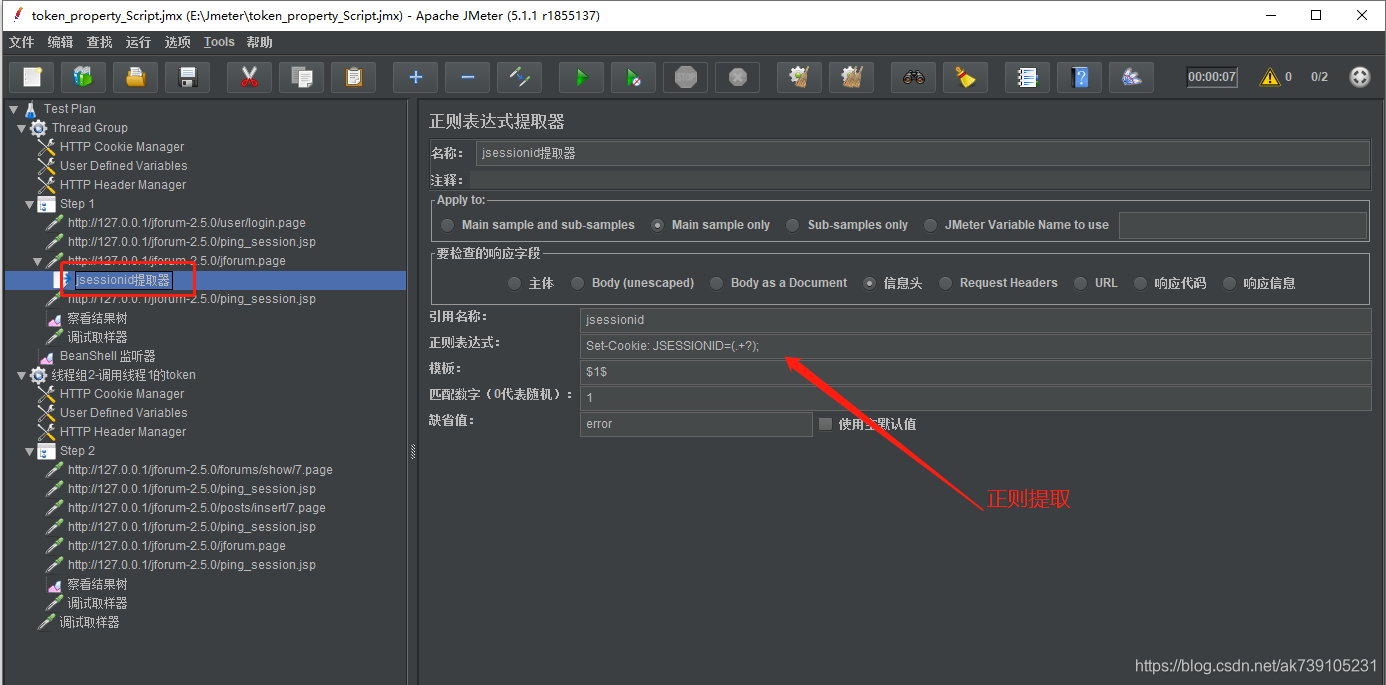Viewport: 1386px width, 685px height.
Task: Open the Tools menu
Action: [x=219, y=42]
